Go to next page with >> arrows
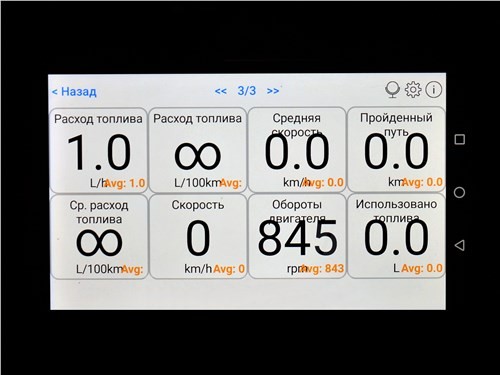 point(273,91)
